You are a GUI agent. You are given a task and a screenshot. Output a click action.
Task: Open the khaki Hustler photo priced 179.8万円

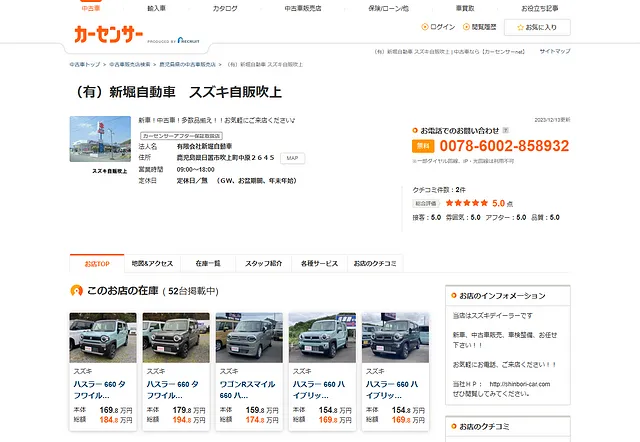tap(176, 338)
